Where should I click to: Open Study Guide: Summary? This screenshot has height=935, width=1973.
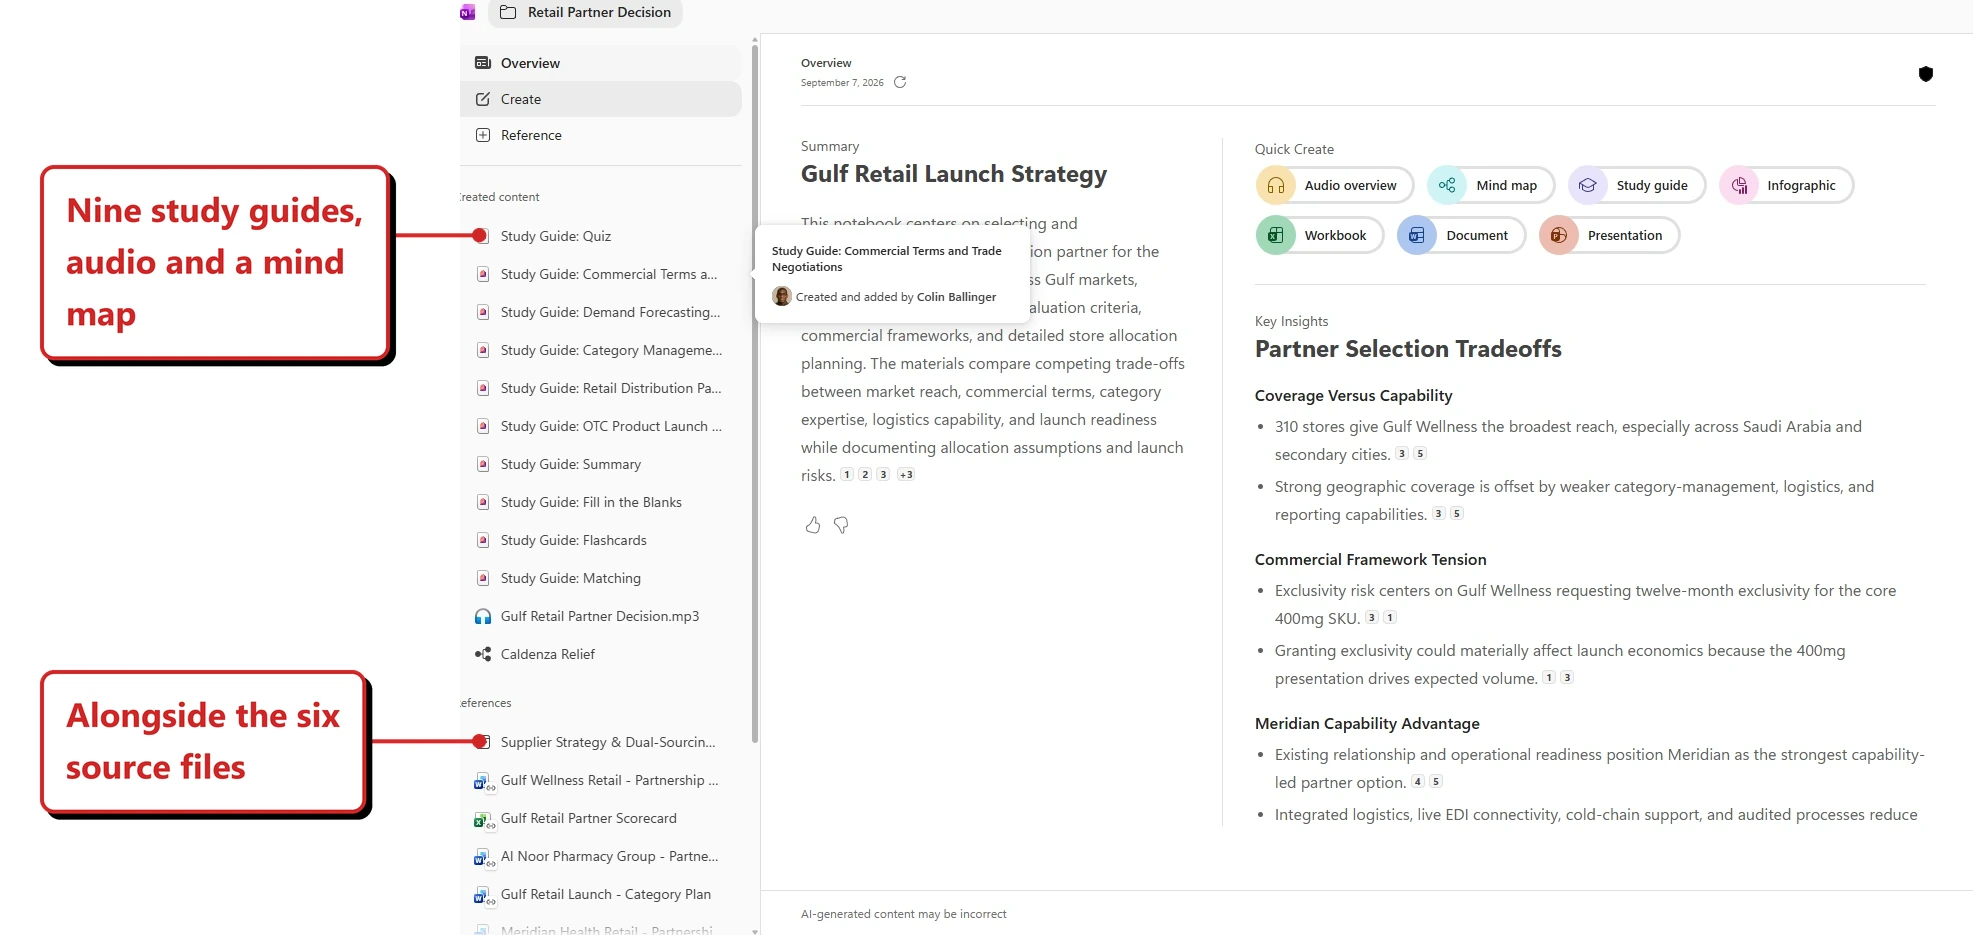click(600, 464)
